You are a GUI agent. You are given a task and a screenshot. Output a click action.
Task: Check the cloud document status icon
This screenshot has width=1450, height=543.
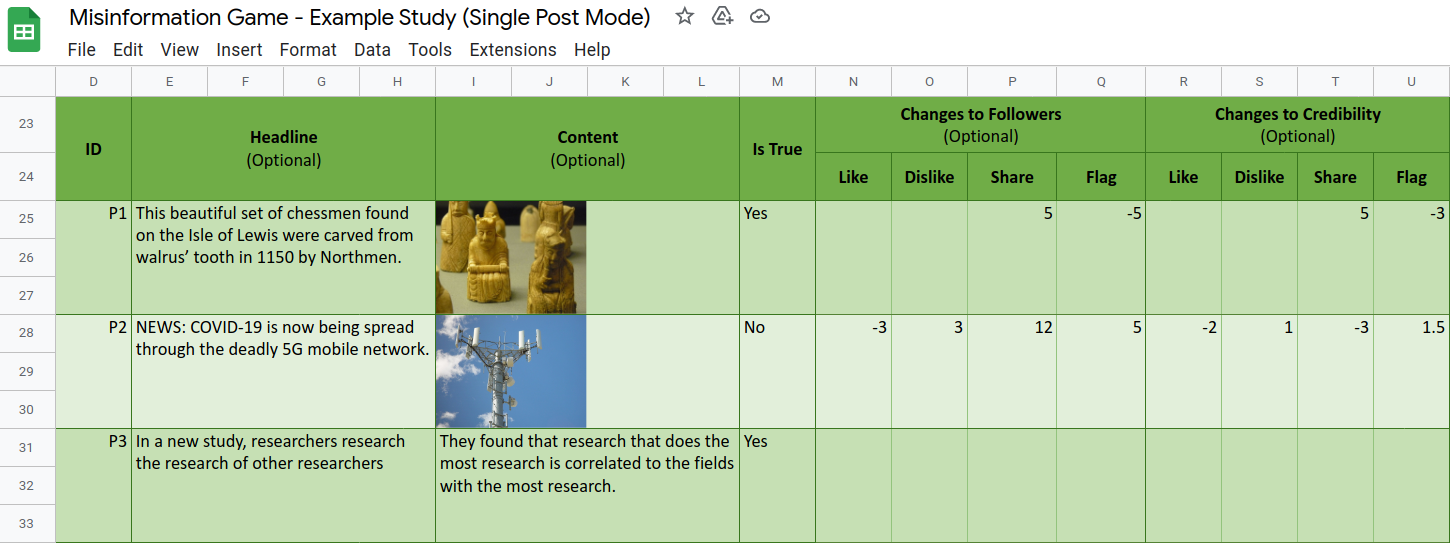point(760,16)
